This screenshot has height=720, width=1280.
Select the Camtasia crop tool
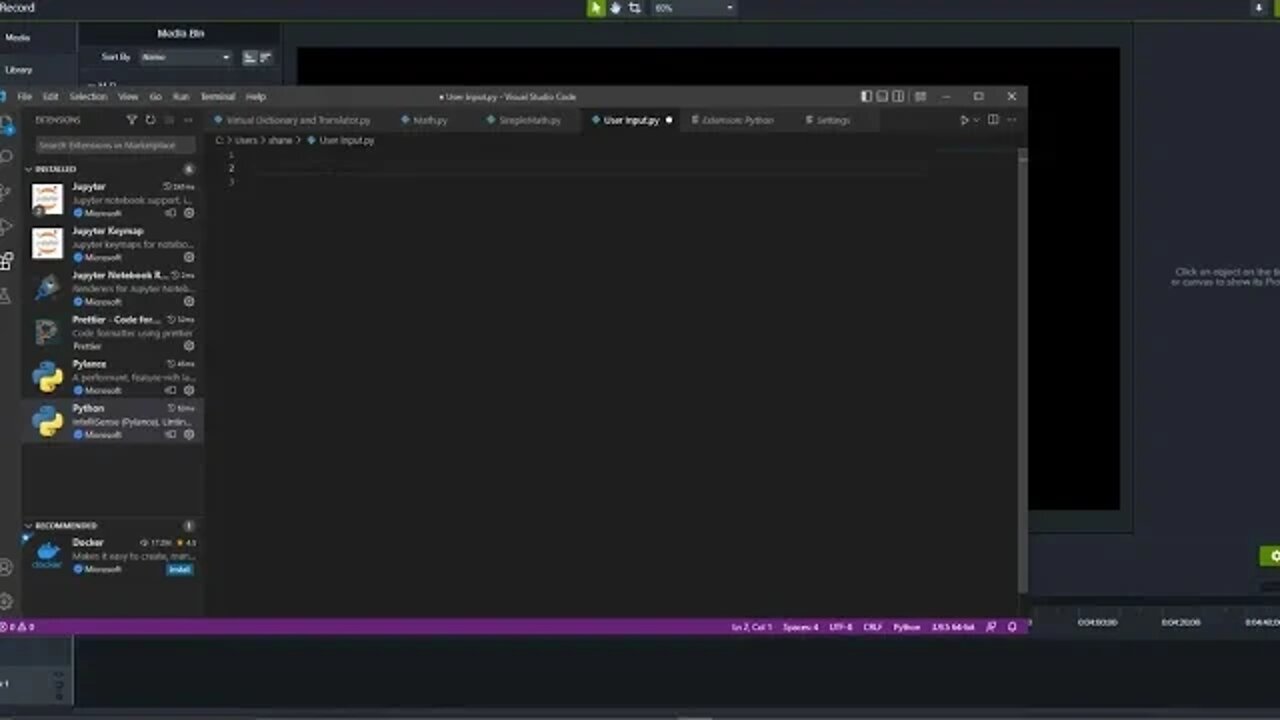point(634,8)
